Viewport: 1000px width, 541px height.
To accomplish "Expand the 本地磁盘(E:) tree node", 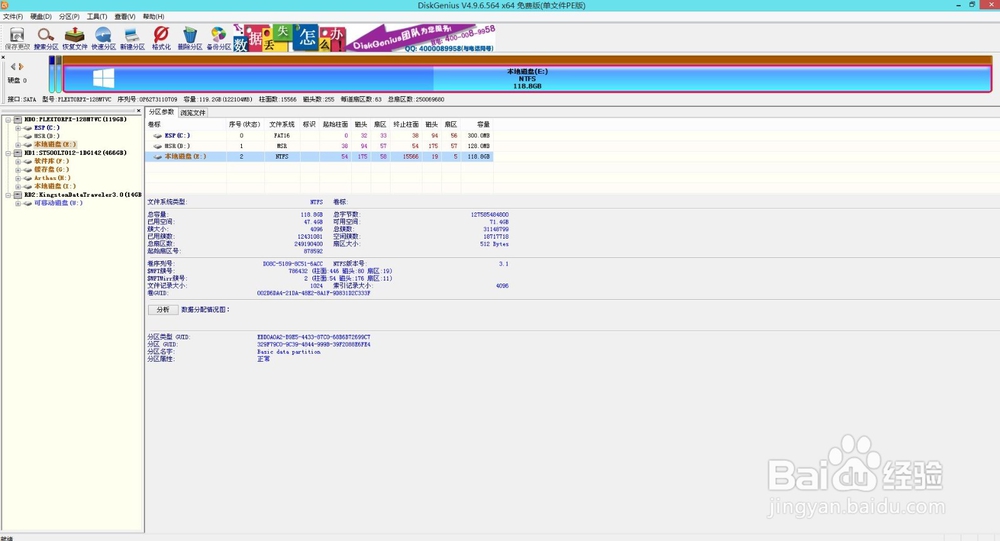I will pos(18,145).
